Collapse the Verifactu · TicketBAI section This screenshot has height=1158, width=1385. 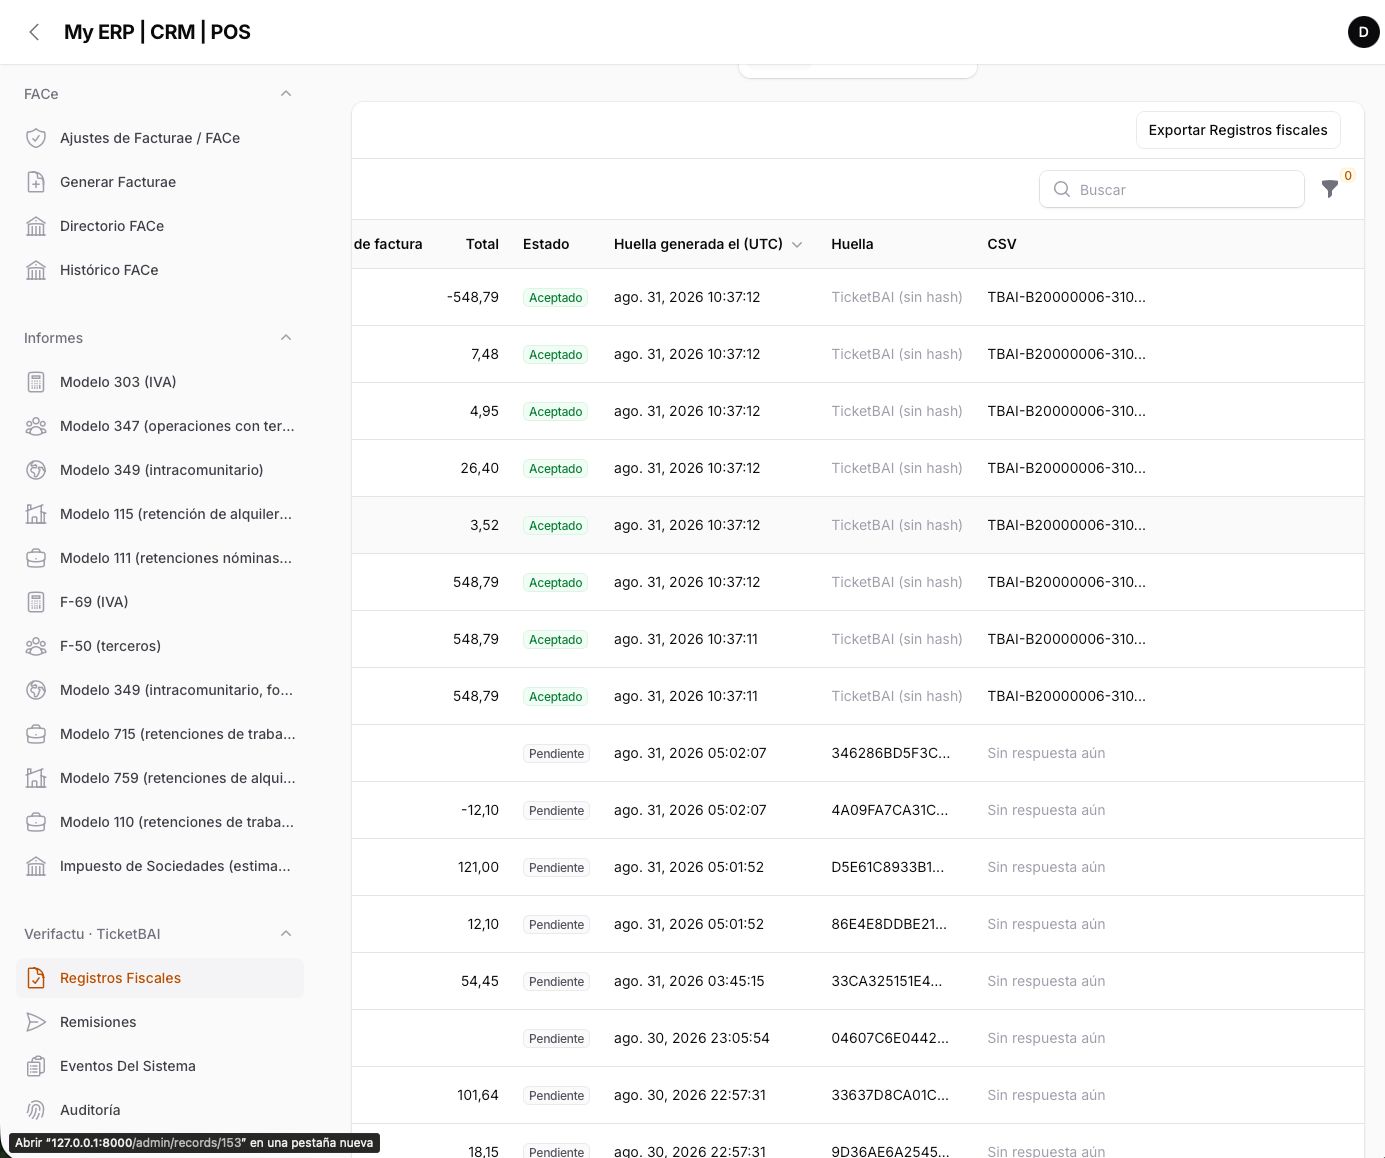(286, 934)
